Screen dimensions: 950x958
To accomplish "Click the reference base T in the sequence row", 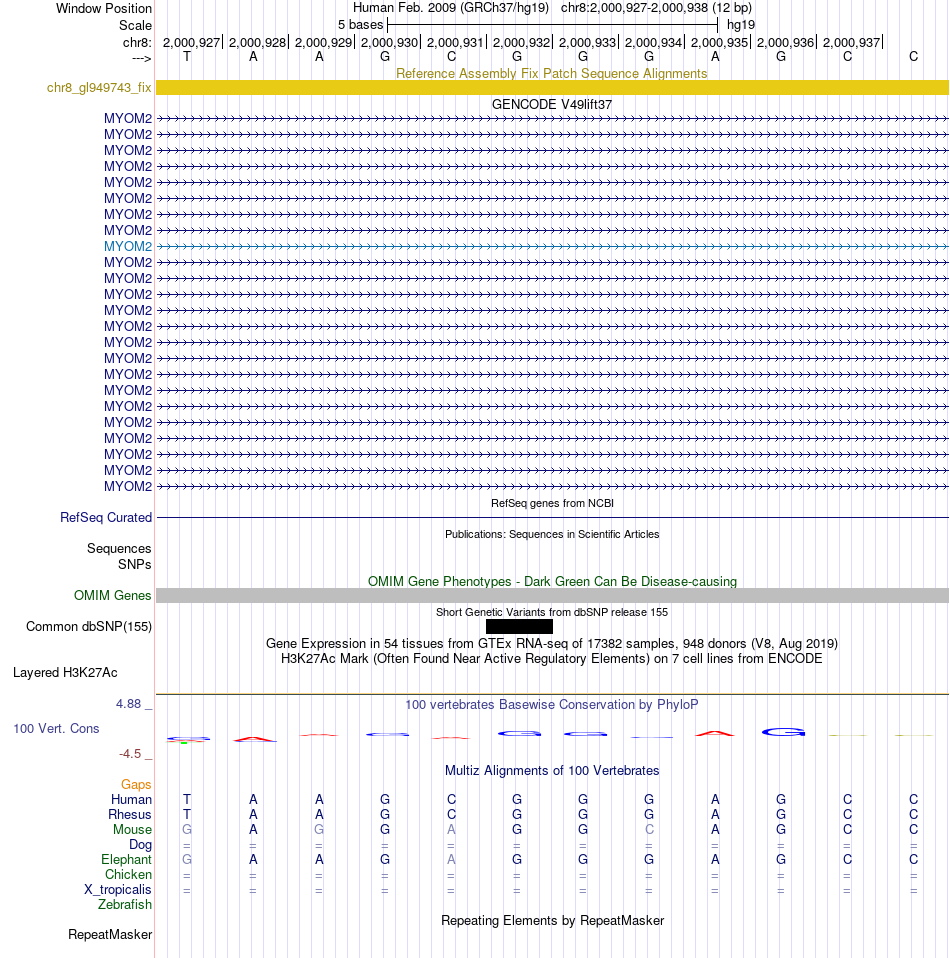I will pyautogui.click(x=187, y=57).
